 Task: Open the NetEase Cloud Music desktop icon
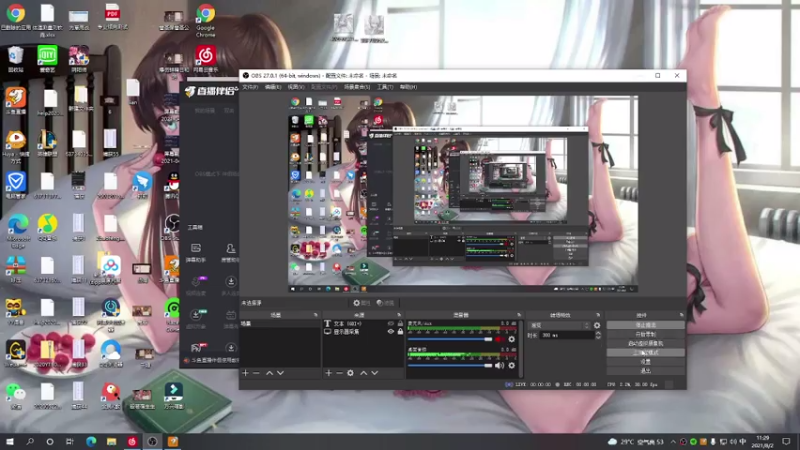point(205,59)
